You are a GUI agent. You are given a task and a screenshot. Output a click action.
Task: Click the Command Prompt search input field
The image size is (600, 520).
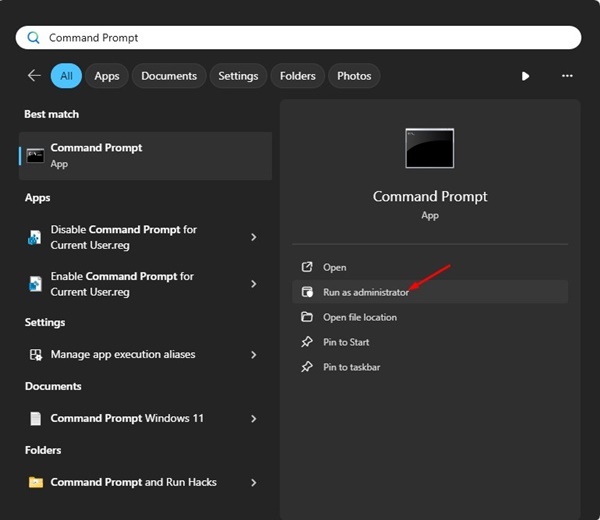coord(300,38)
